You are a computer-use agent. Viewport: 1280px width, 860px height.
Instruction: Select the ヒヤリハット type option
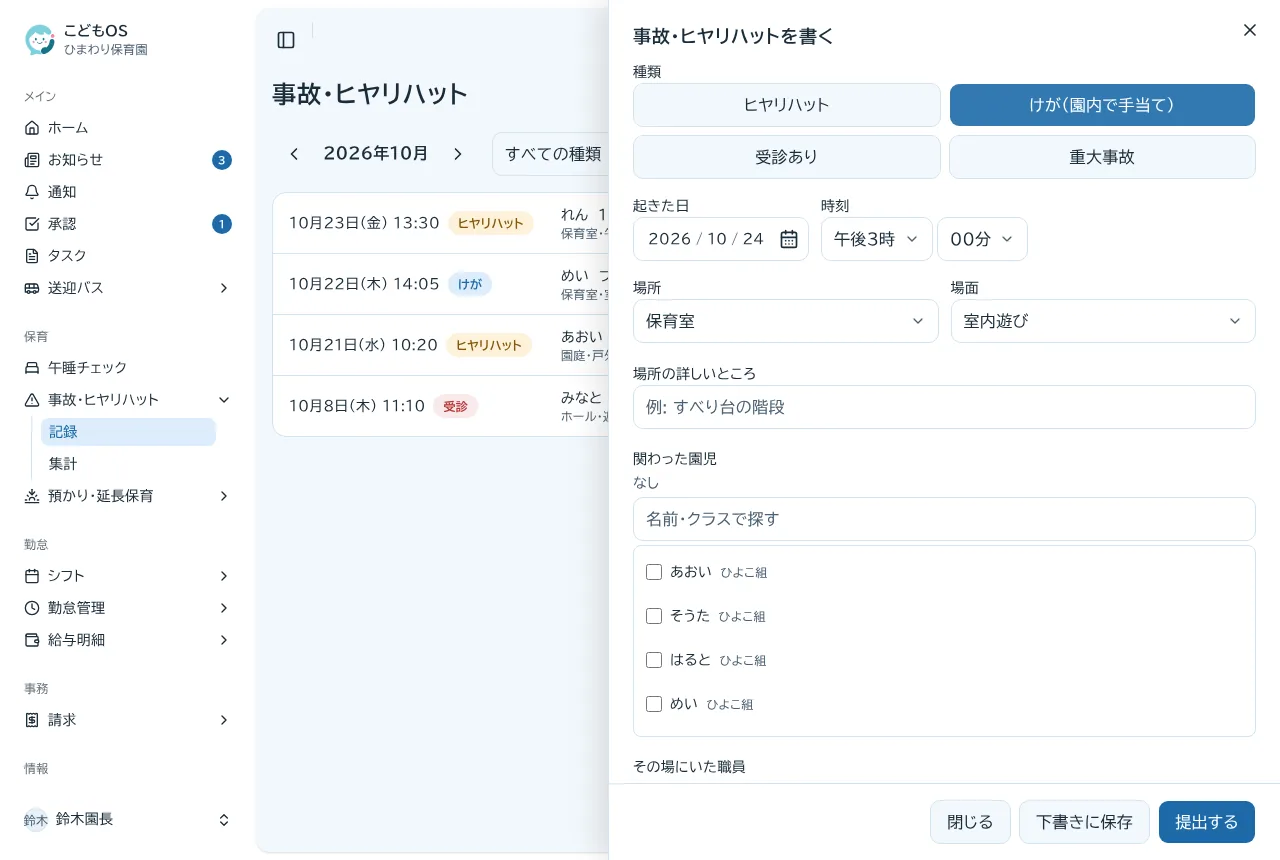[x=787, y=105]
